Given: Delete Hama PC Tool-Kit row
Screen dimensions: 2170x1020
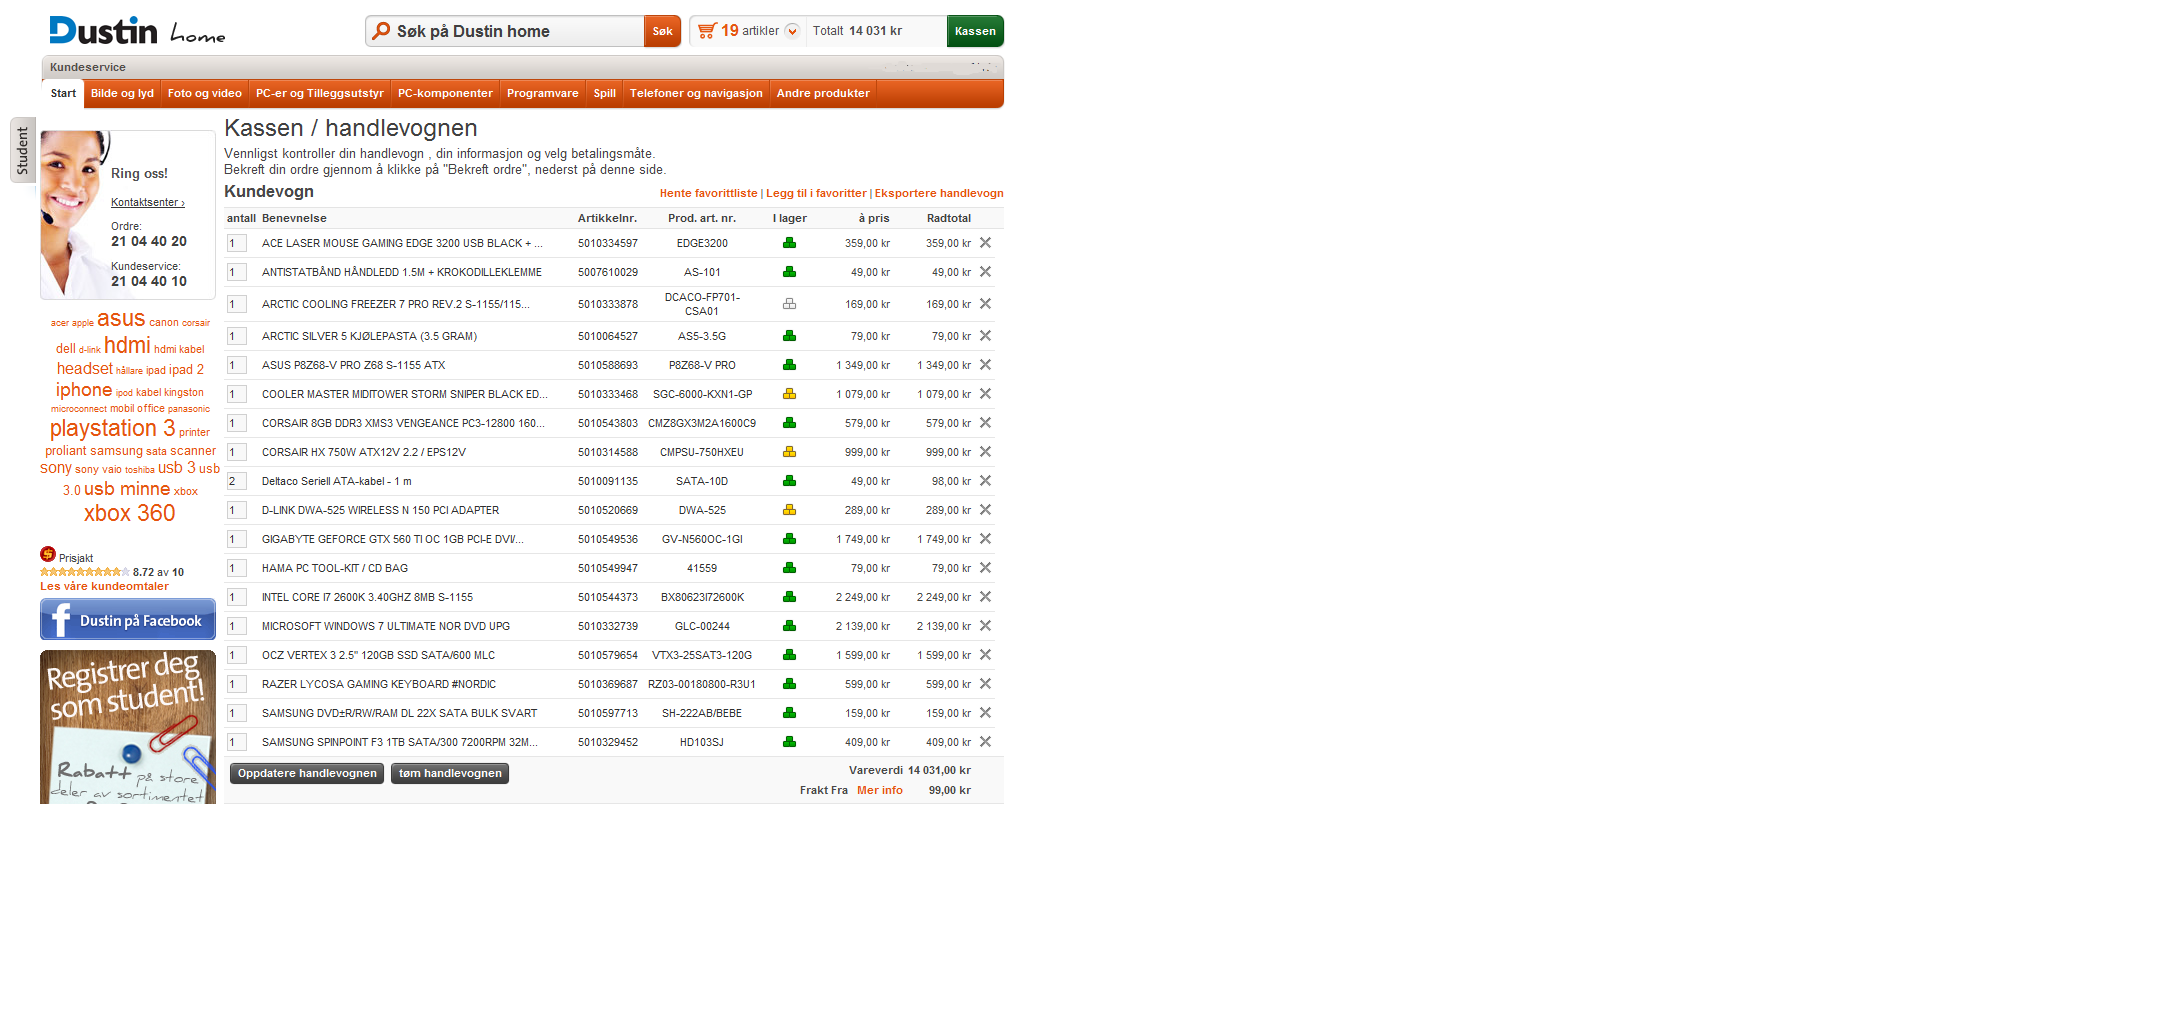Looking at the screenshot, I should [x=985, y=568].
